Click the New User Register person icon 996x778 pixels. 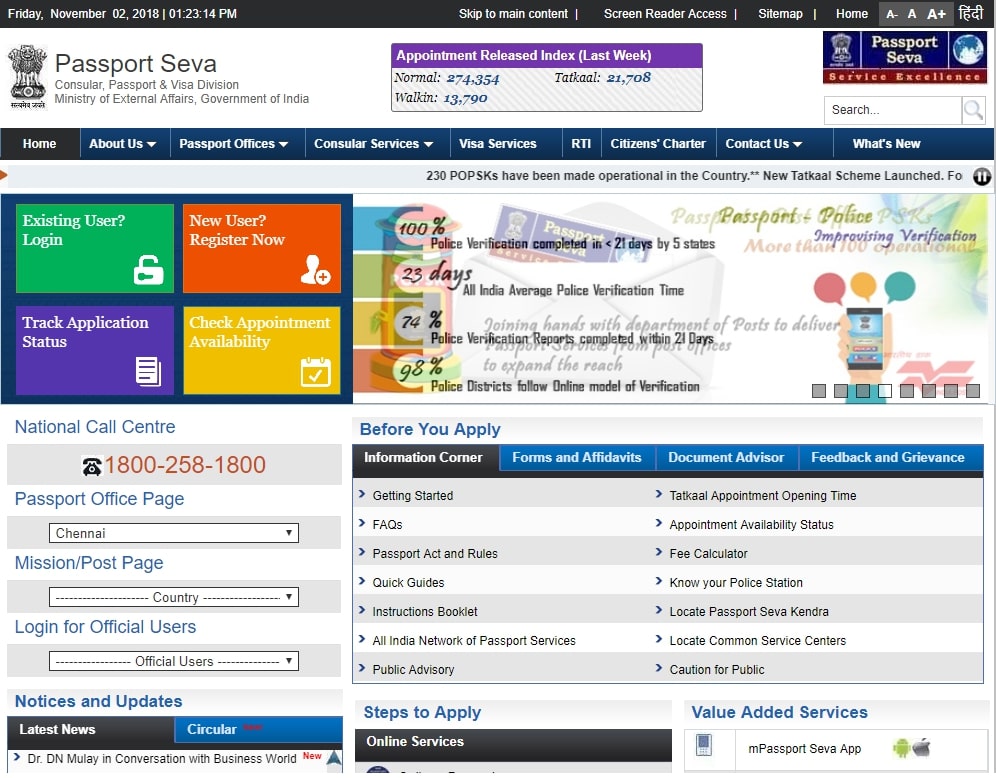pos(315,269)
